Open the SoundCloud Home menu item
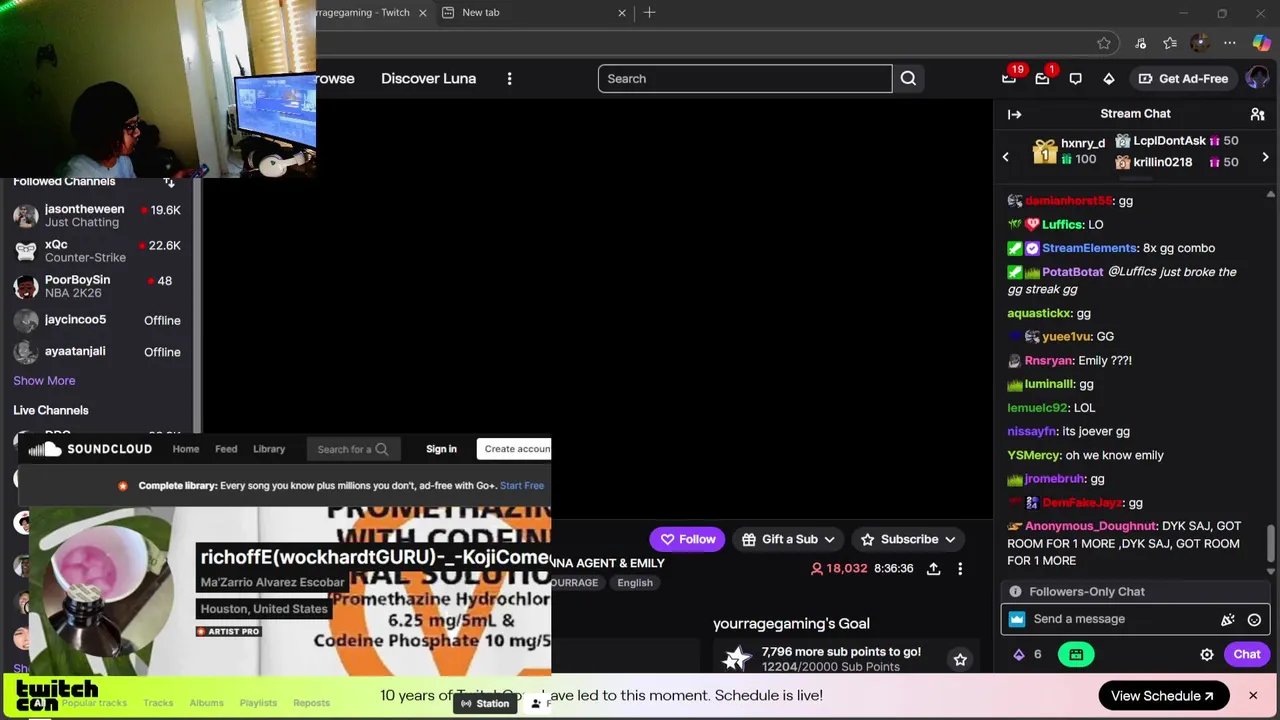 coord(185,449)
